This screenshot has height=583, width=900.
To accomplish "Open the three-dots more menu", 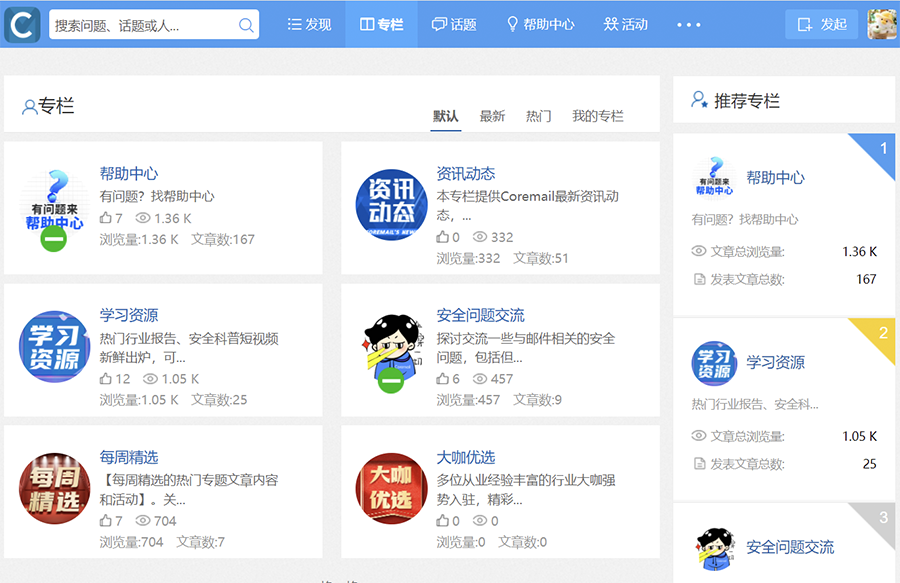I will pyautogui.click(x=689, y=25).
